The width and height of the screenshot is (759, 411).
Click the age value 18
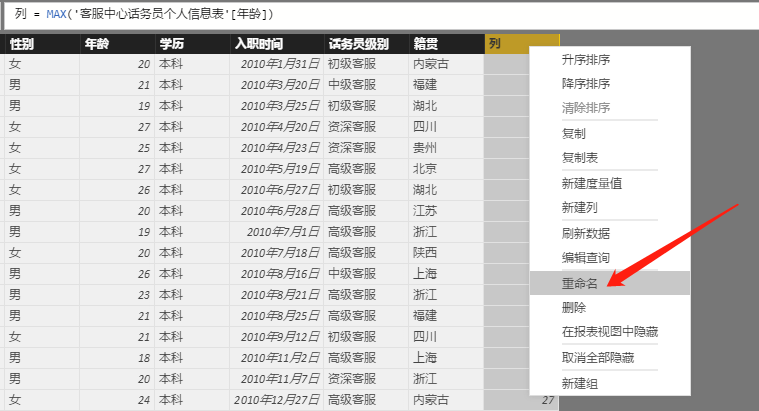[144, 358]
